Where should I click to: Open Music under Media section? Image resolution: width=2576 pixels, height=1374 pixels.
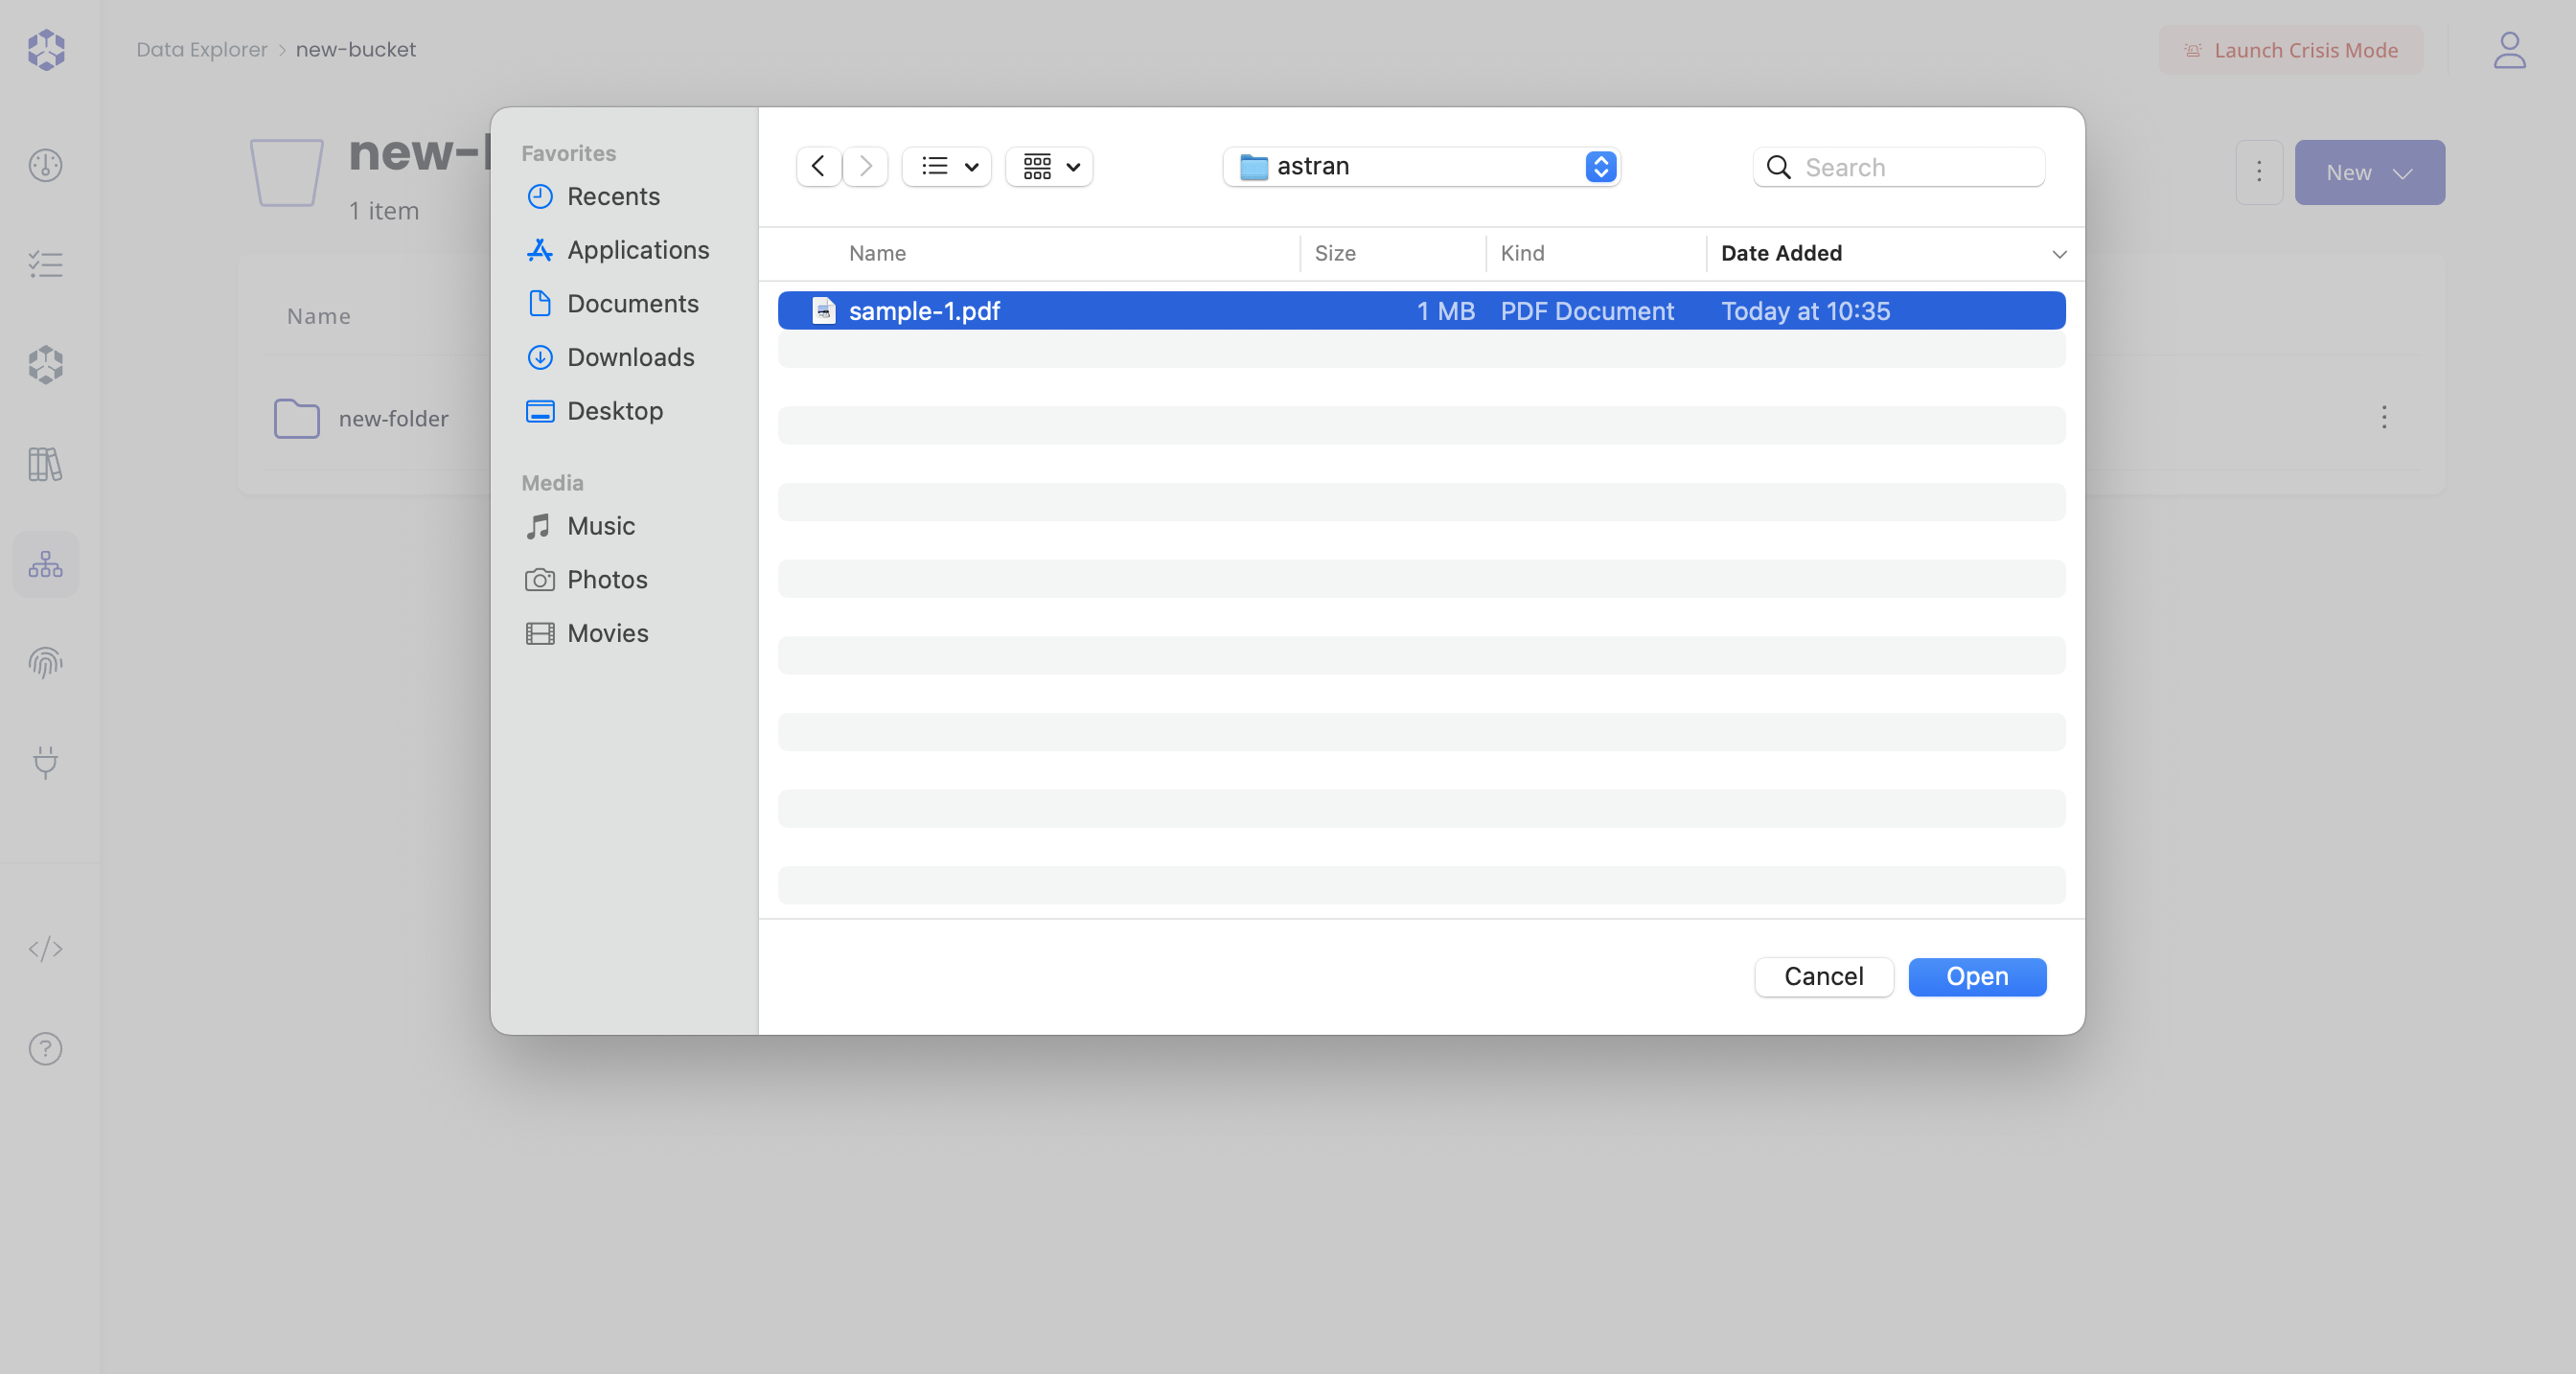(600, 526)
